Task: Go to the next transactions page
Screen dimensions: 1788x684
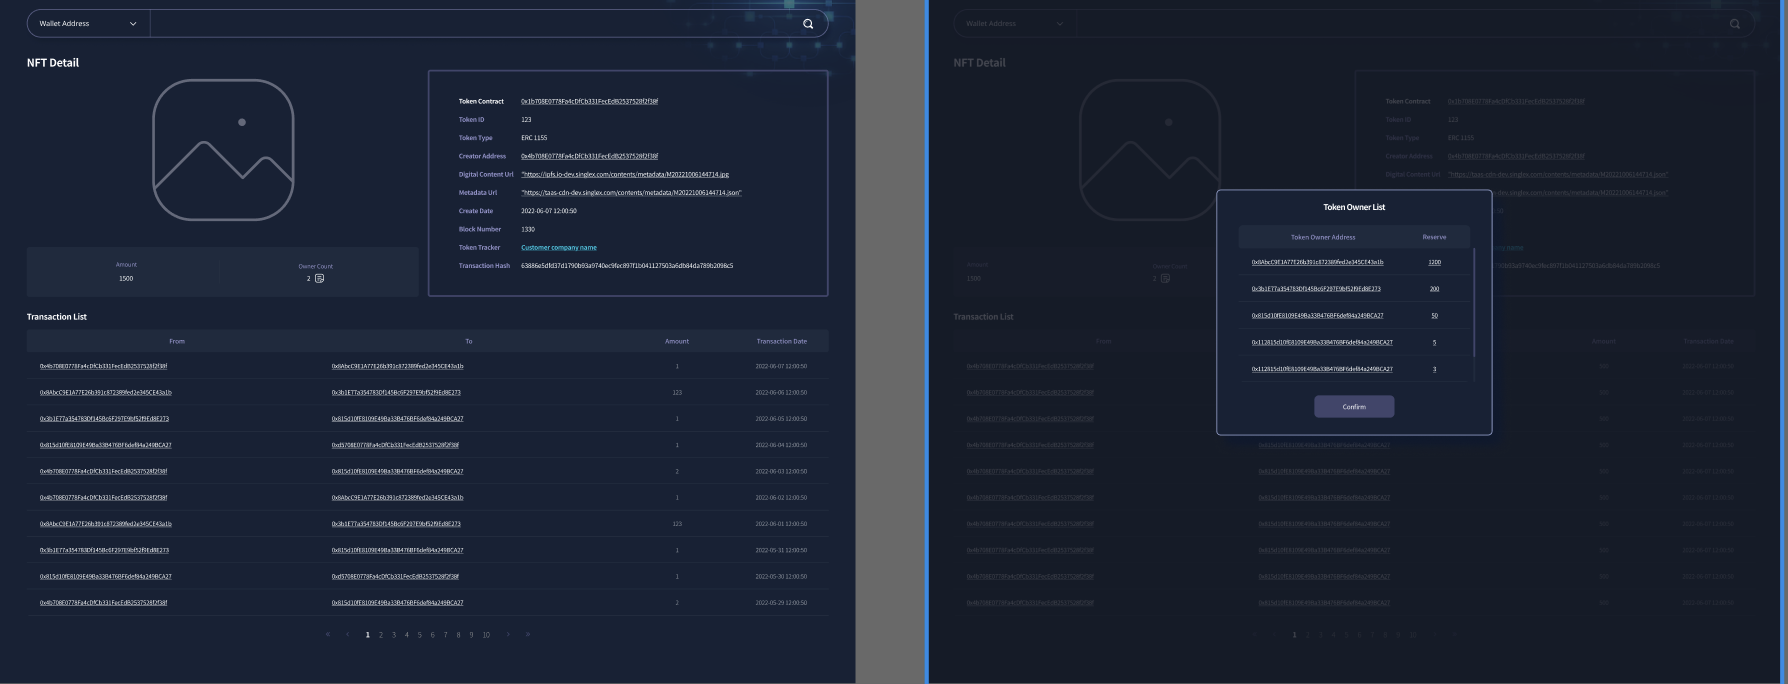Action: (x=508, y=634)
